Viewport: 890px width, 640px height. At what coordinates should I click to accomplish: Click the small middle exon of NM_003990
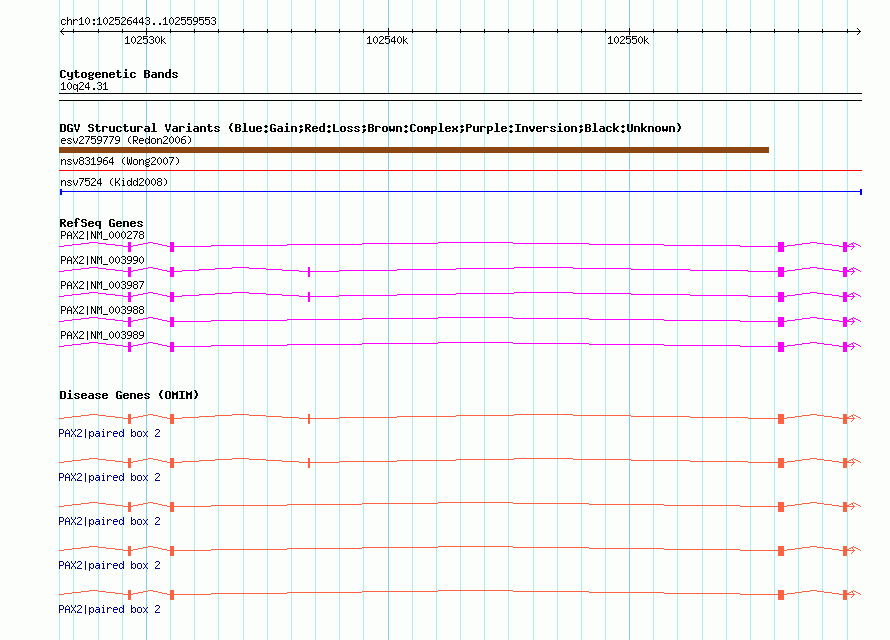[309, 272]
